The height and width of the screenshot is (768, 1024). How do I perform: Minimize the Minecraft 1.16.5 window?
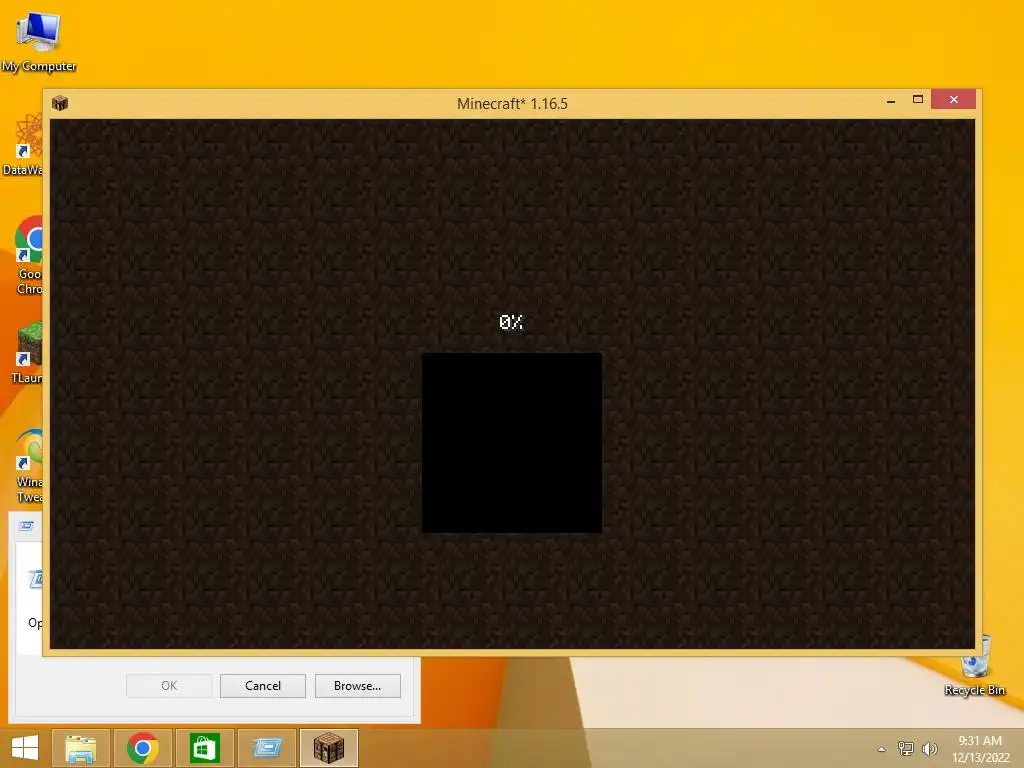click(x=891, y=100)
